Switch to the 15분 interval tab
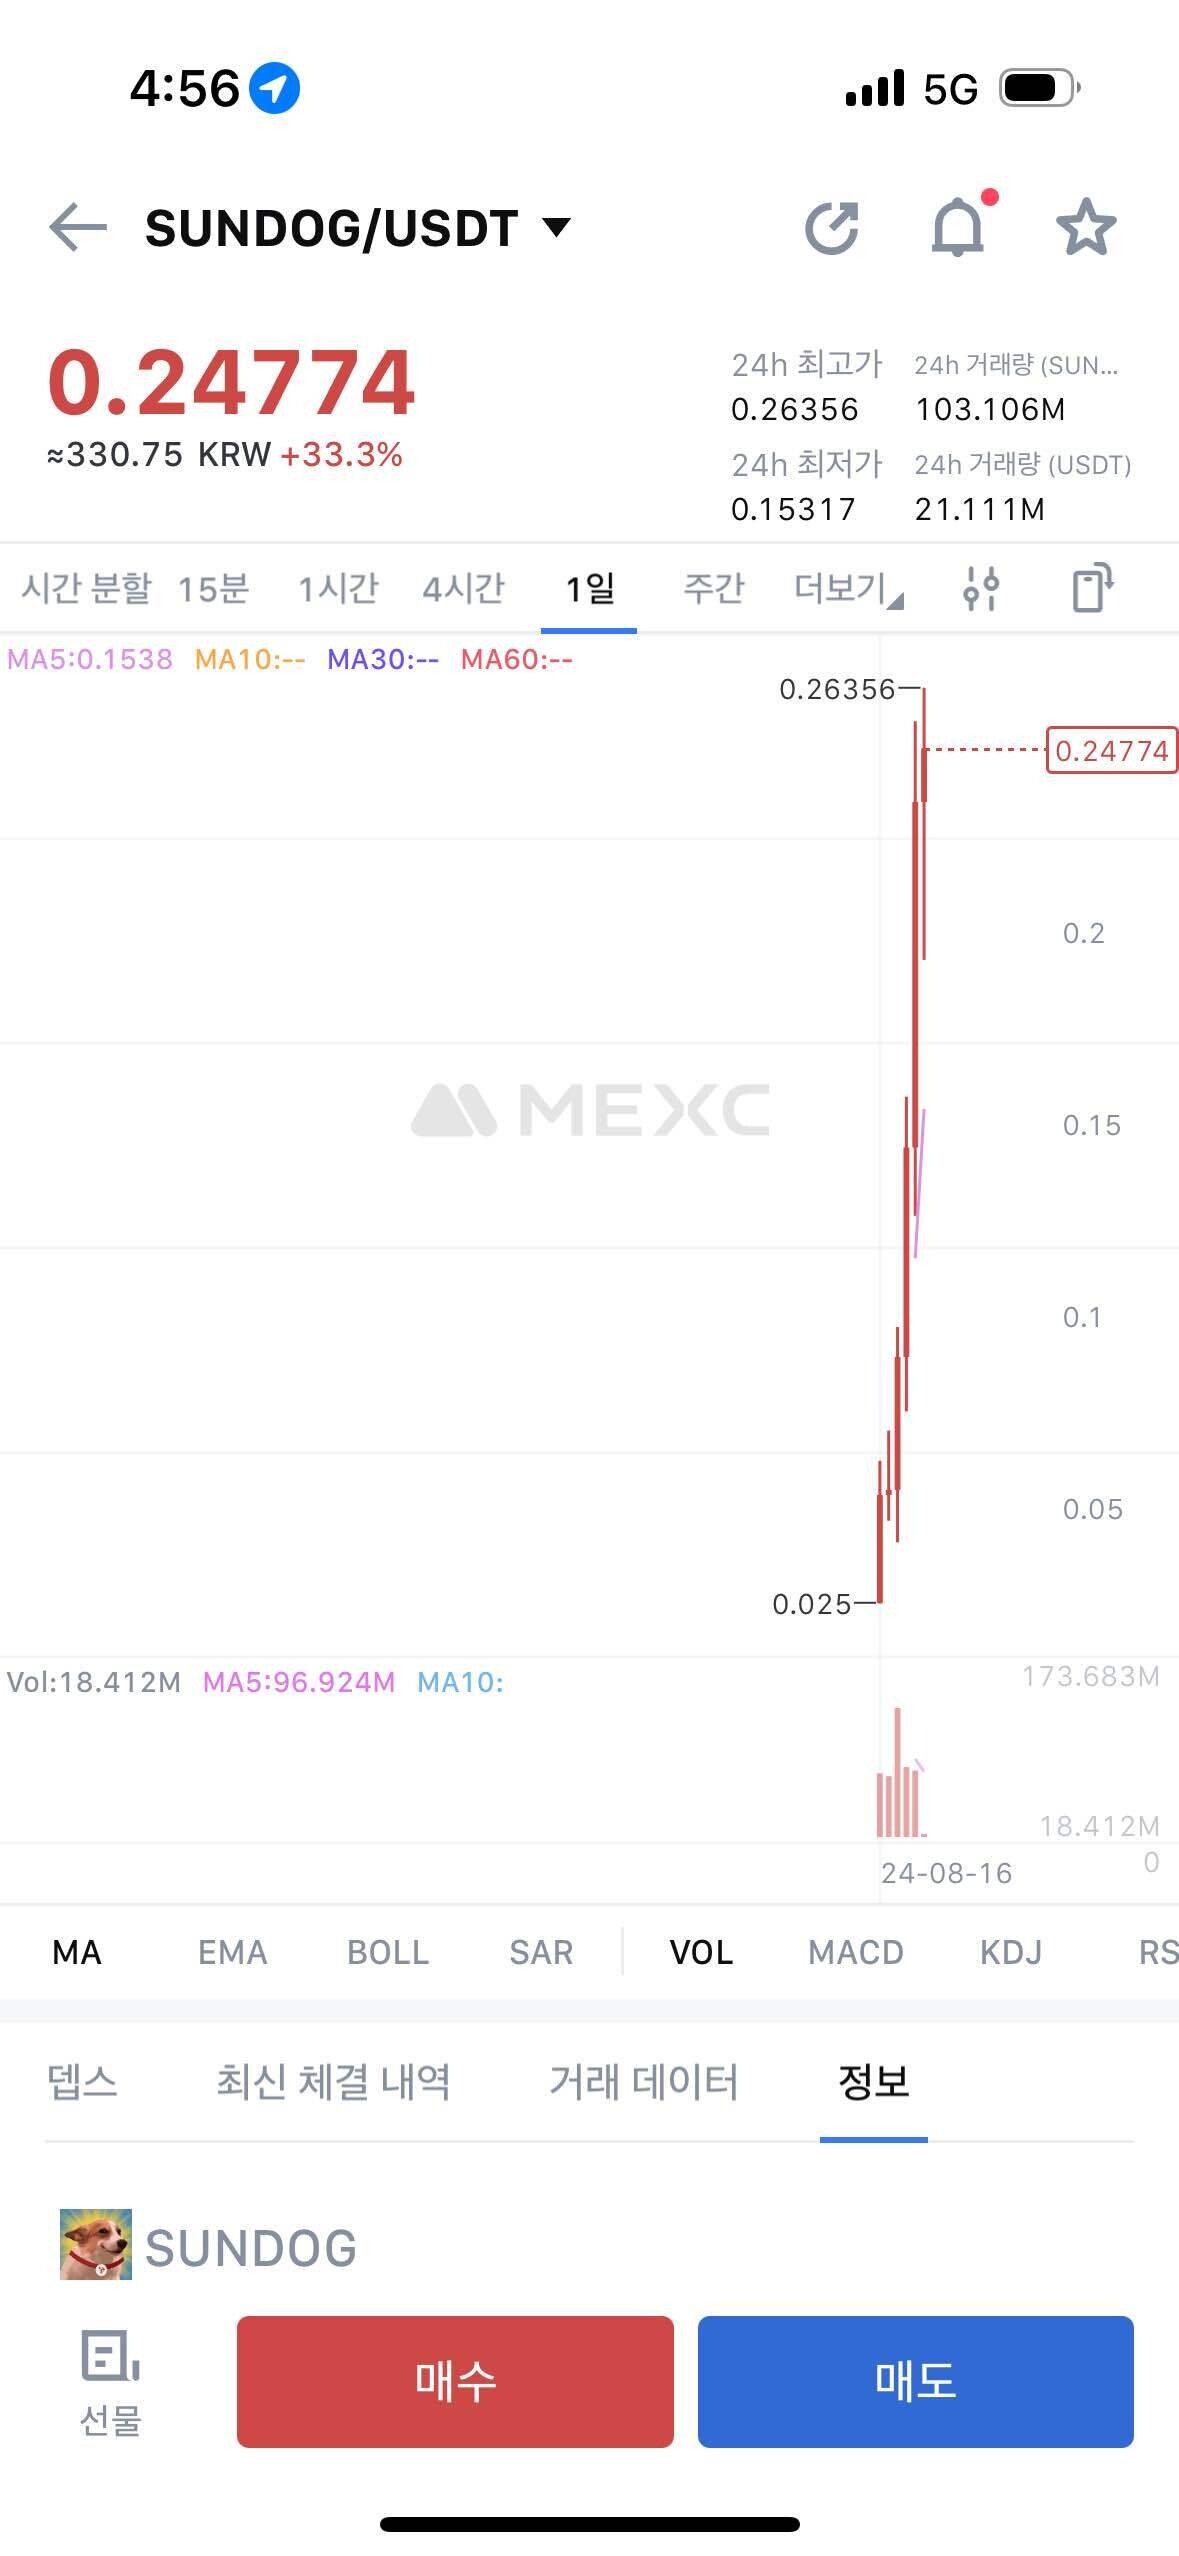This screenshot has height=2556, width=1179. [213, 588]
